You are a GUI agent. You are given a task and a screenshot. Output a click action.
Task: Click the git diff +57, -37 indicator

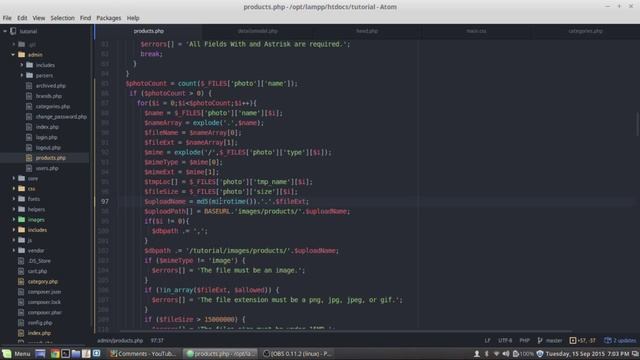582,340
